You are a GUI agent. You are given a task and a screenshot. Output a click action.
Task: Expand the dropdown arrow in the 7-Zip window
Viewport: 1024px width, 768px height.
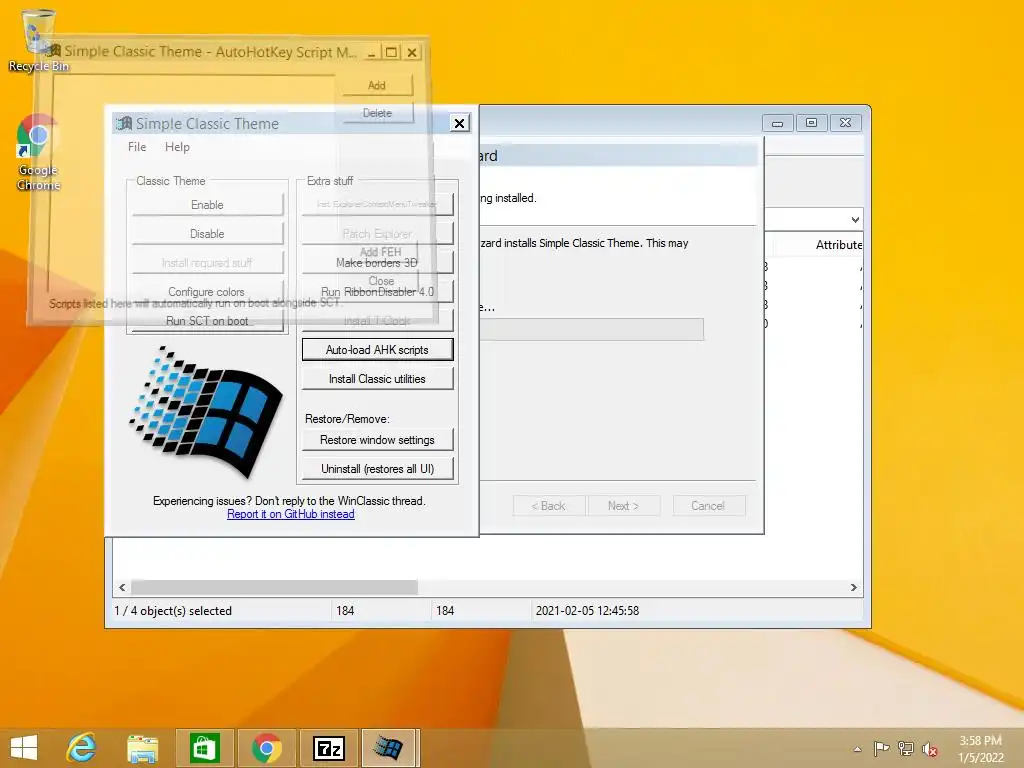[x=855, y=219]
